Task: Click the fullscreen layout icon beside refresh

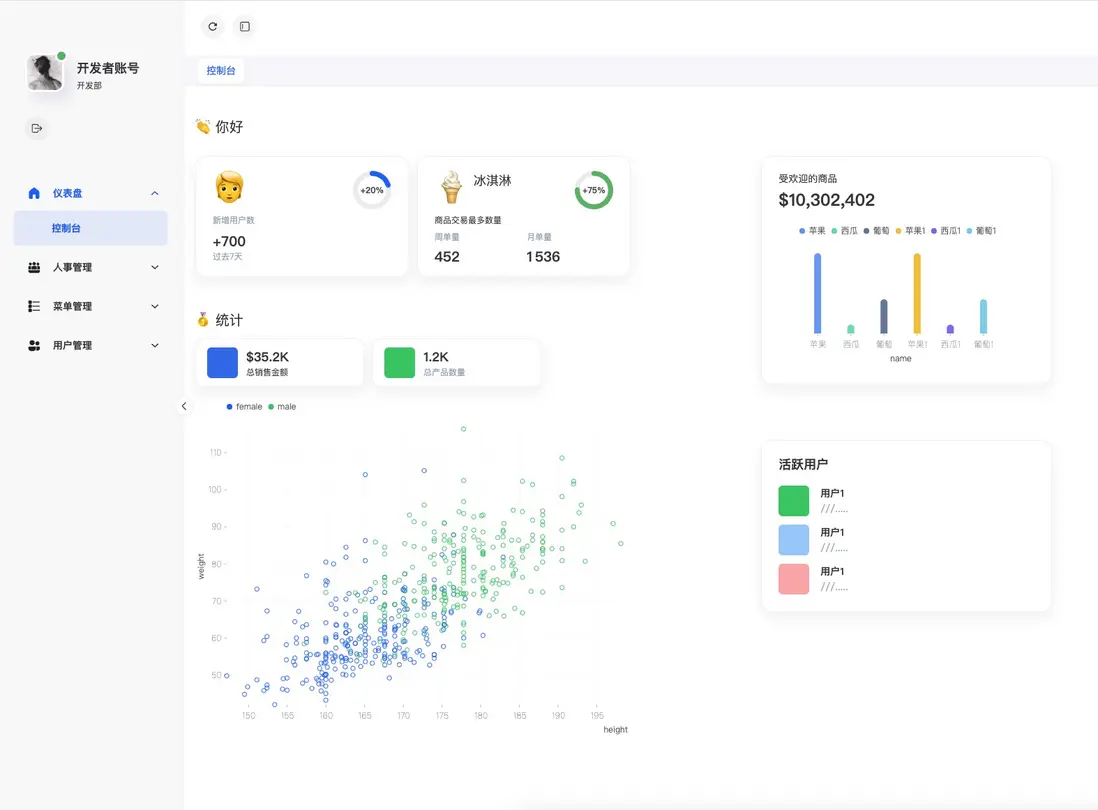Action: [x=244, y=27]
